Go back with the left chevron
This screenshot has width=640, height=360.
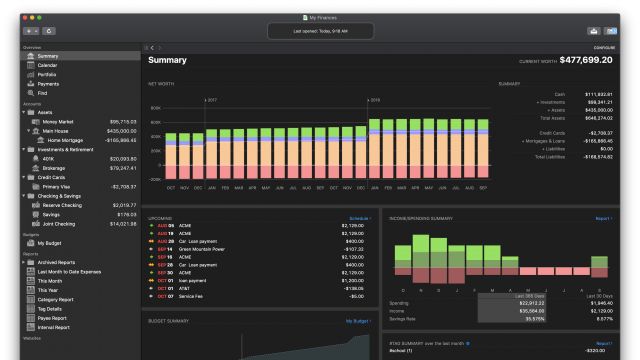[152, 48]
